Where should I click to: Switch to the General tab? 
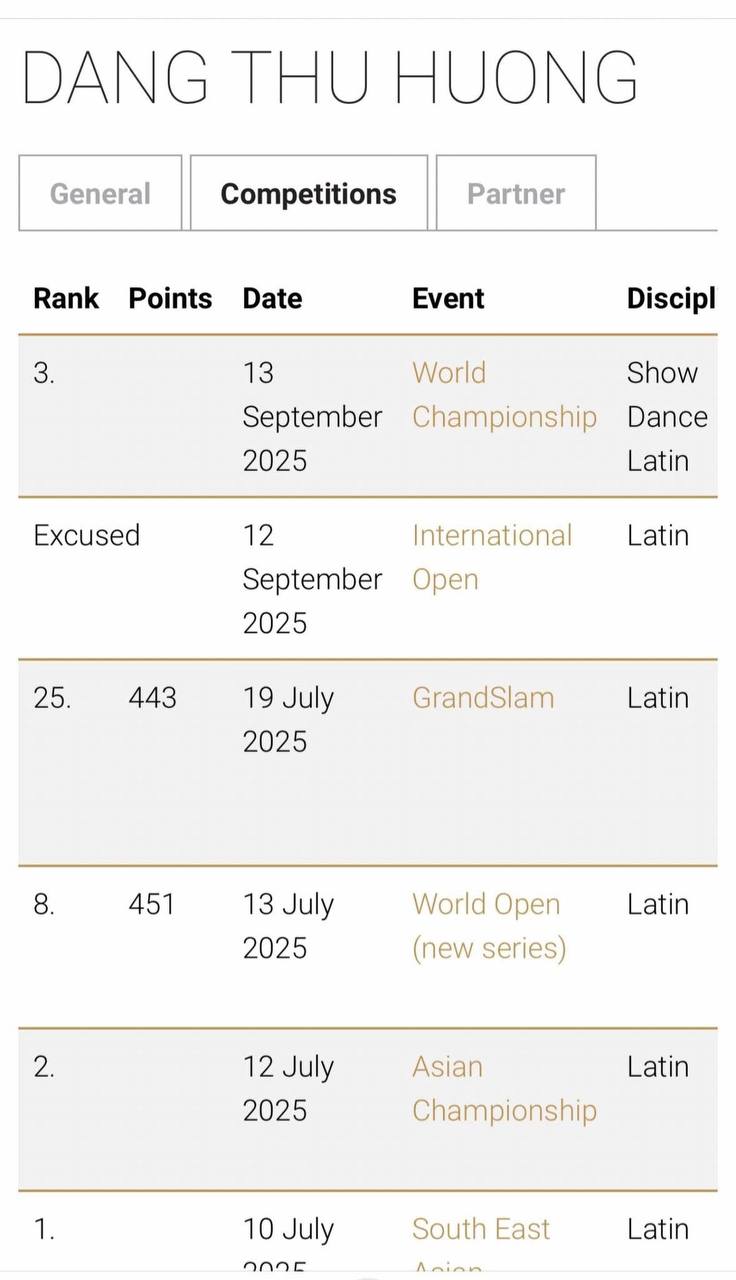click(100, 193)
